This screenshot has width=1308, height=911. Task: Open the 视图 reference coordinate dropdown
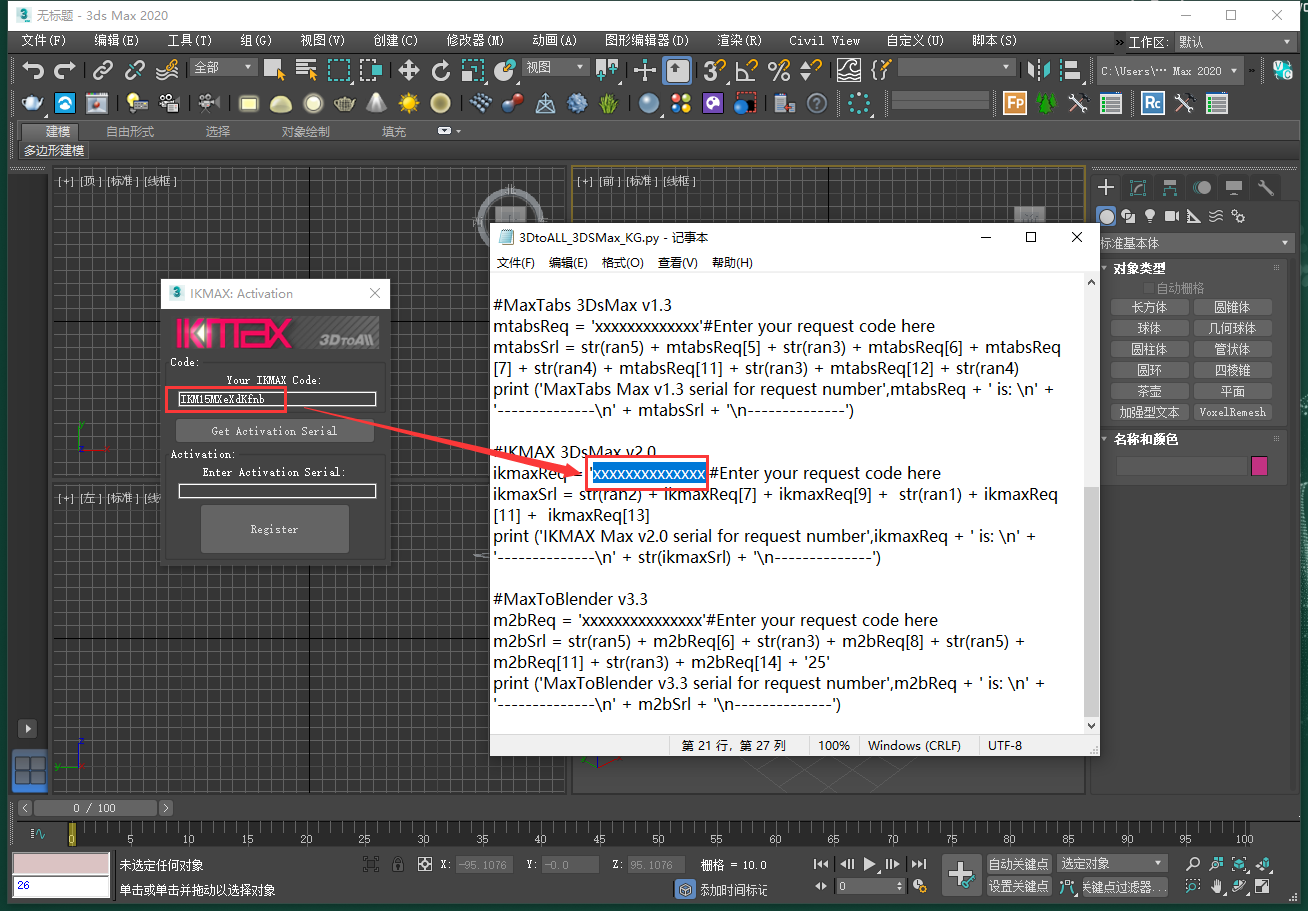click(x=555, y=67)
